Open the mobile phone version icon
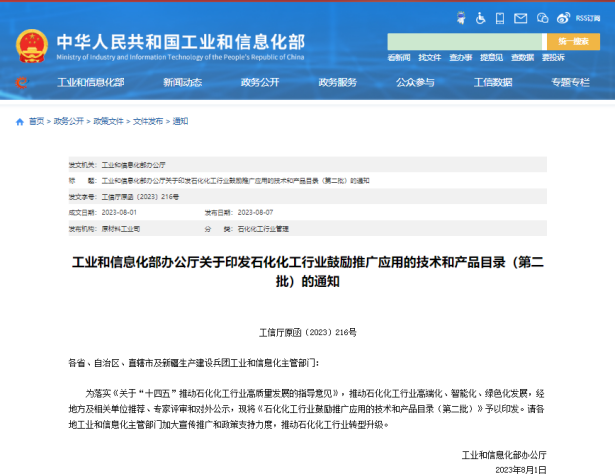The width and height of the screenshot is (616, 475). tap(500, 18)
